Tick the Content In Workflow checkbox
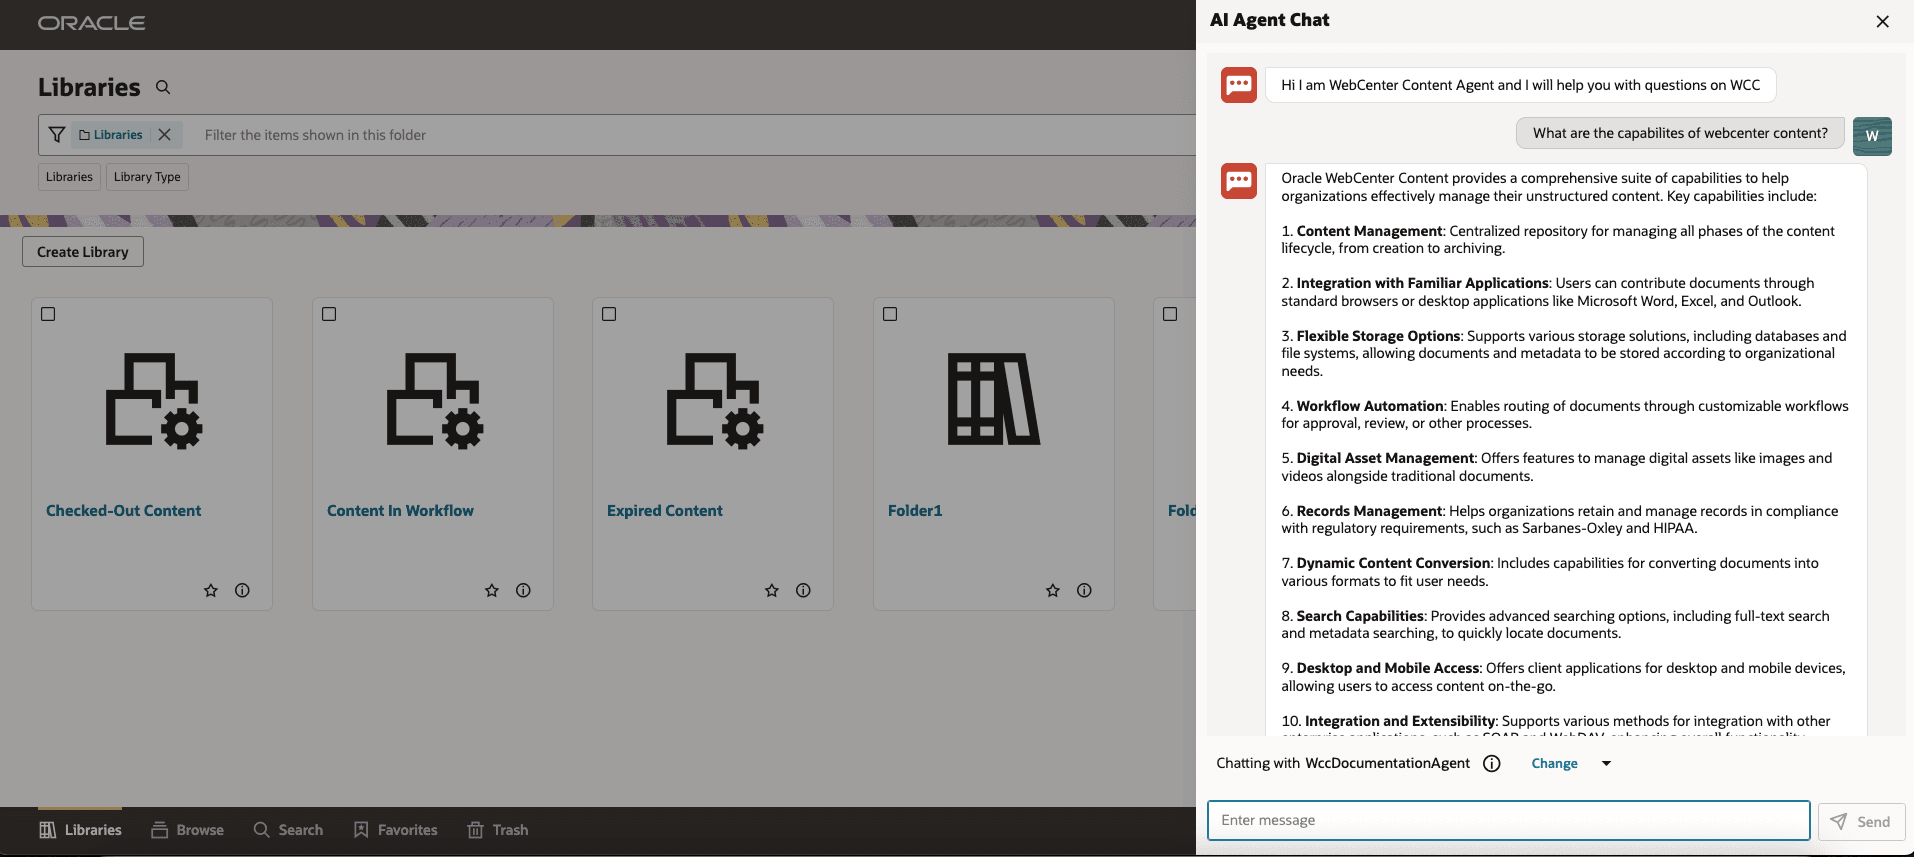The image size is (1914, 857). [329, 314]
